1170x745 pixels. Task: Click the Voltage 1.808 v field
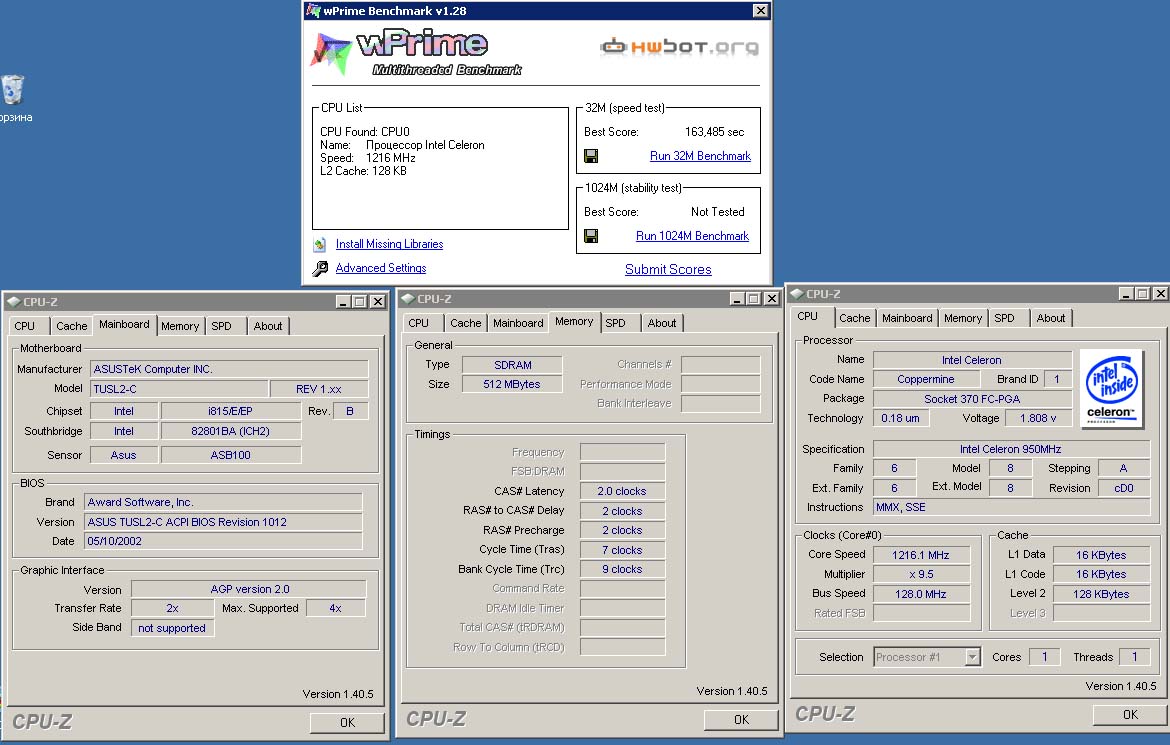pyautogui.click(x=1038, y=418)
